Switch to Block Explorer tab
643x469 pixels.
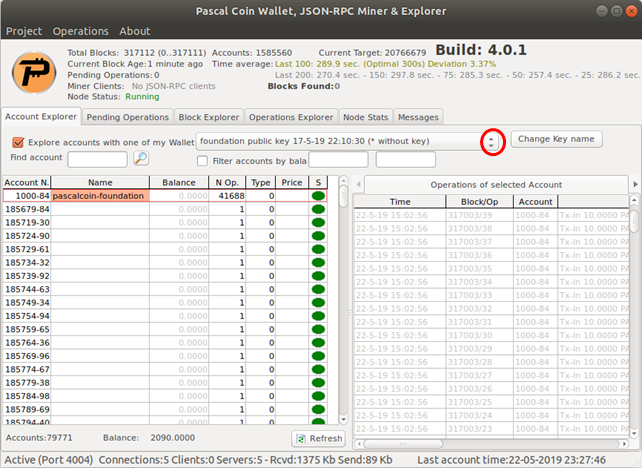click(x=209, y=117)
